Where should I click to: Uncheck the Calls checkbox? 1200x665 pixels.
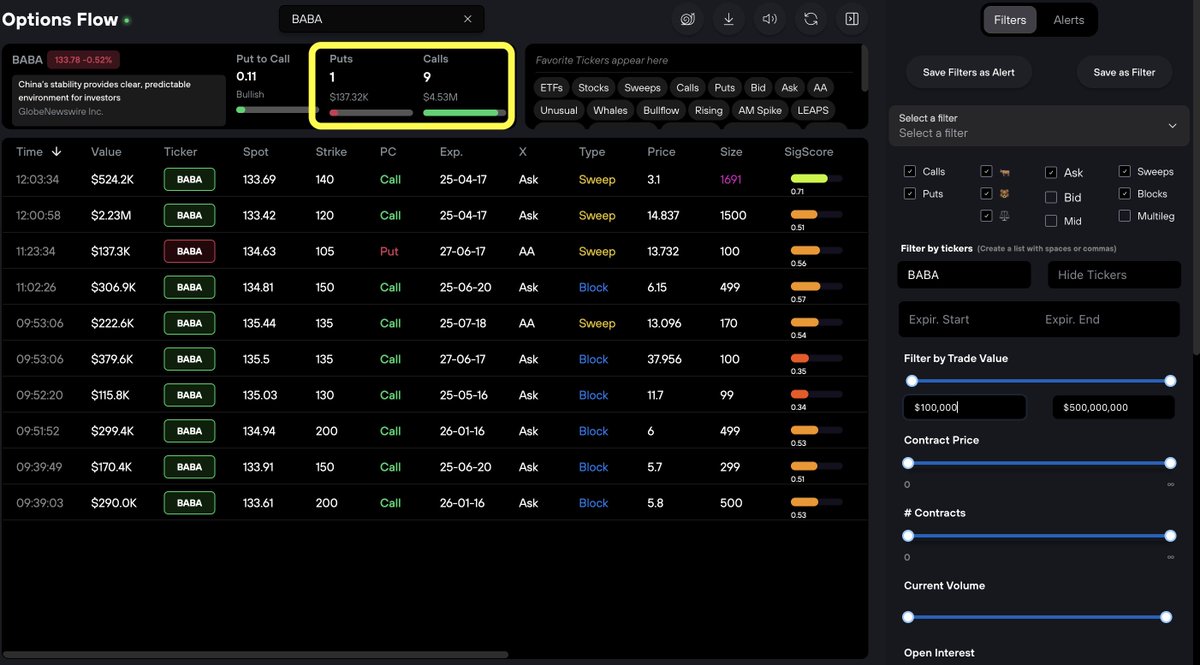(x=909, y=172)
